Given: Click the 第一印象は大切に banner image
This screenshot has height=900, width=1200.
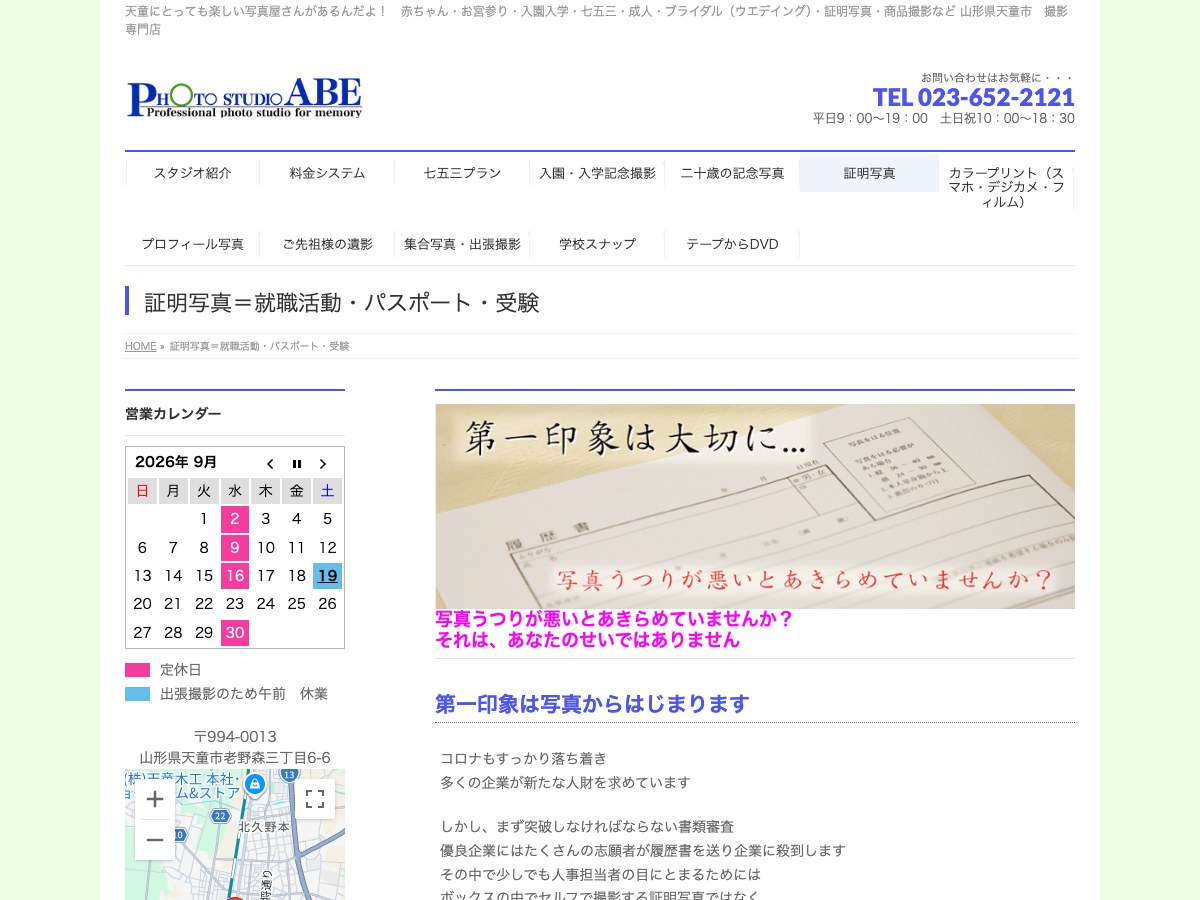Looking at the screenshot, I should tap(755, 506).
